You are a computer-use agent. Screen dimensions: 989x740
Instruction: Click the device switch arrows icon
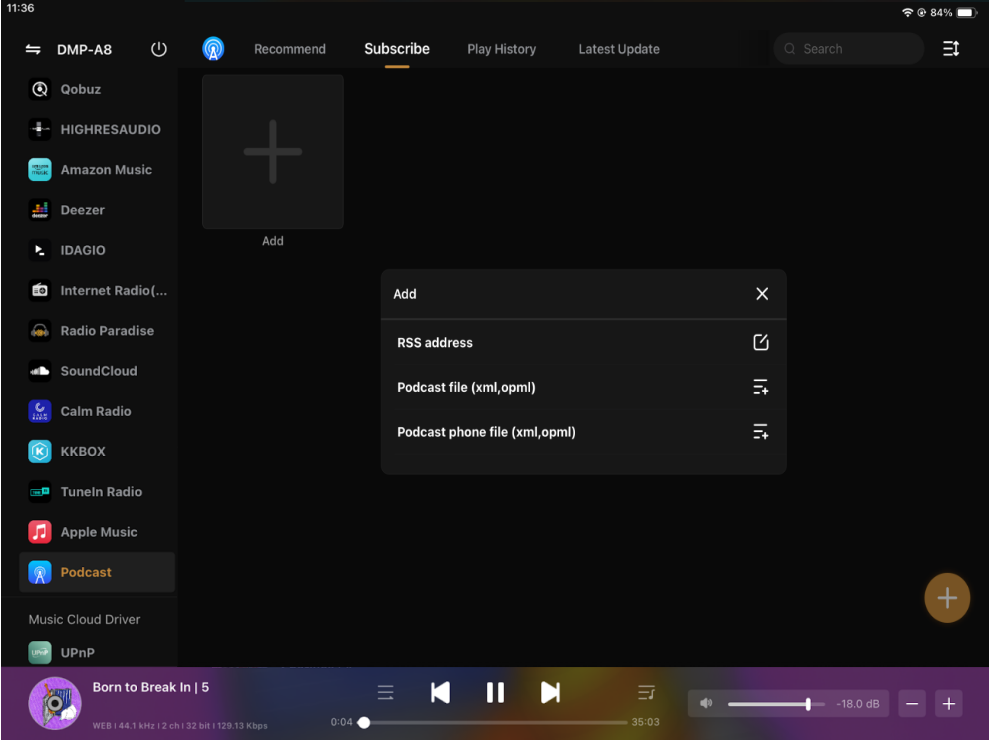point(33,49)
